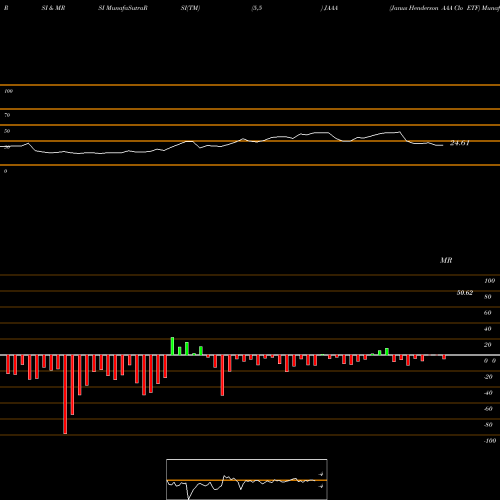
Task: Click the tallest green histogram bar
Action: point(172,346)
